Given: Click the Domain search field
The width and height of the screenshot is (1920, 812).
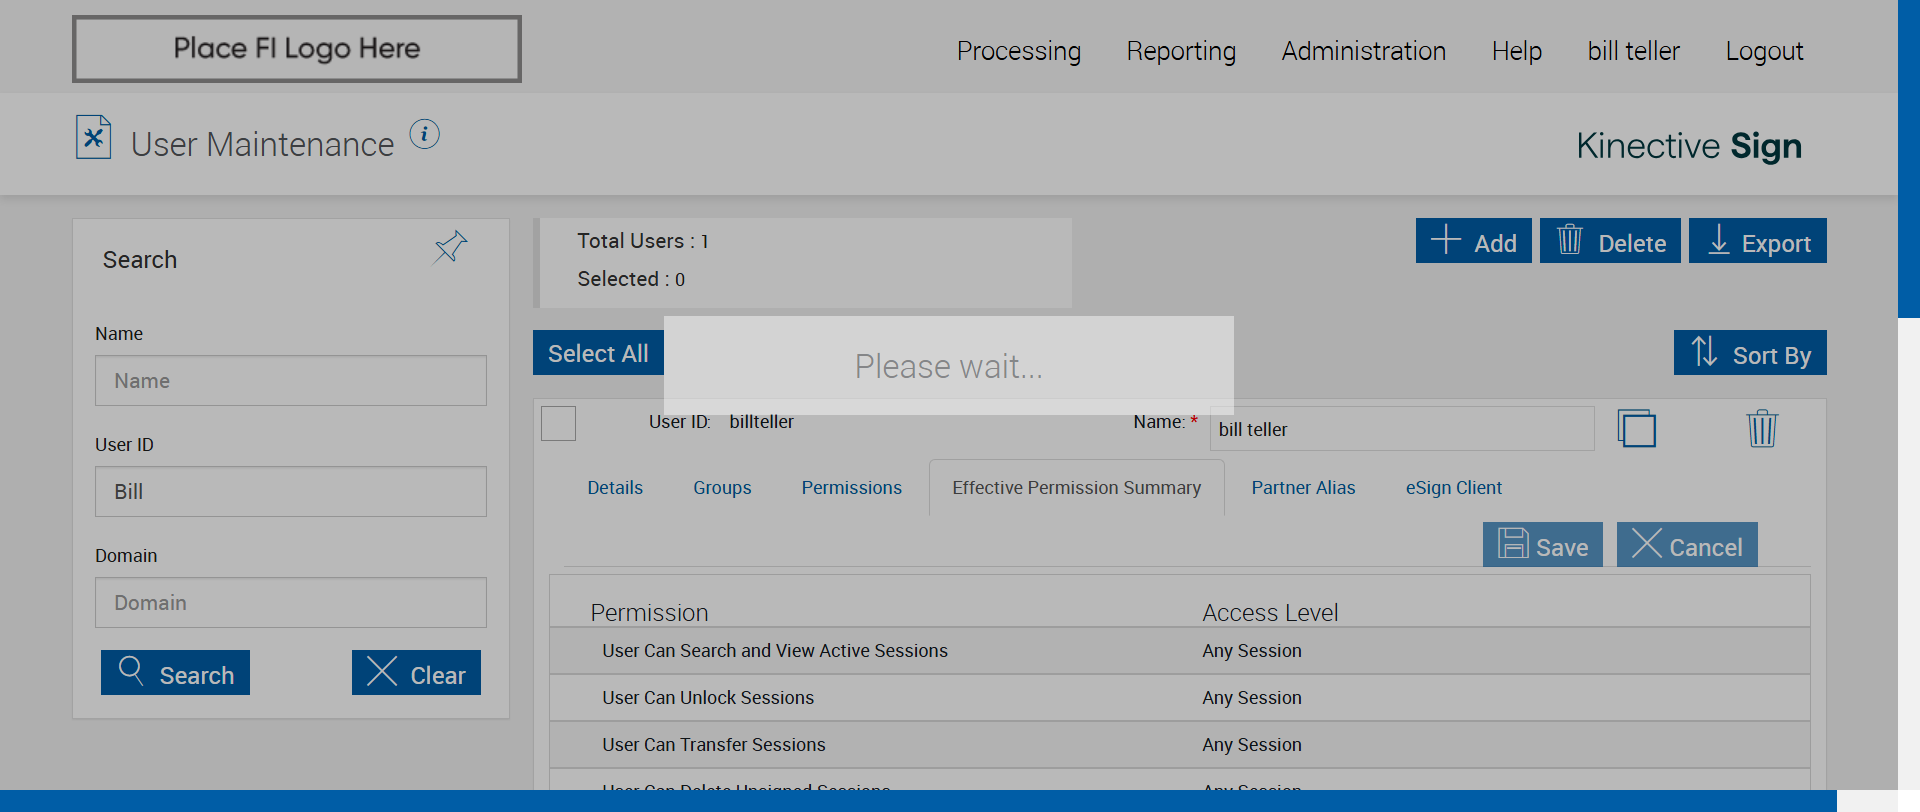Looking at the screenshot, I should coord(290,602).
